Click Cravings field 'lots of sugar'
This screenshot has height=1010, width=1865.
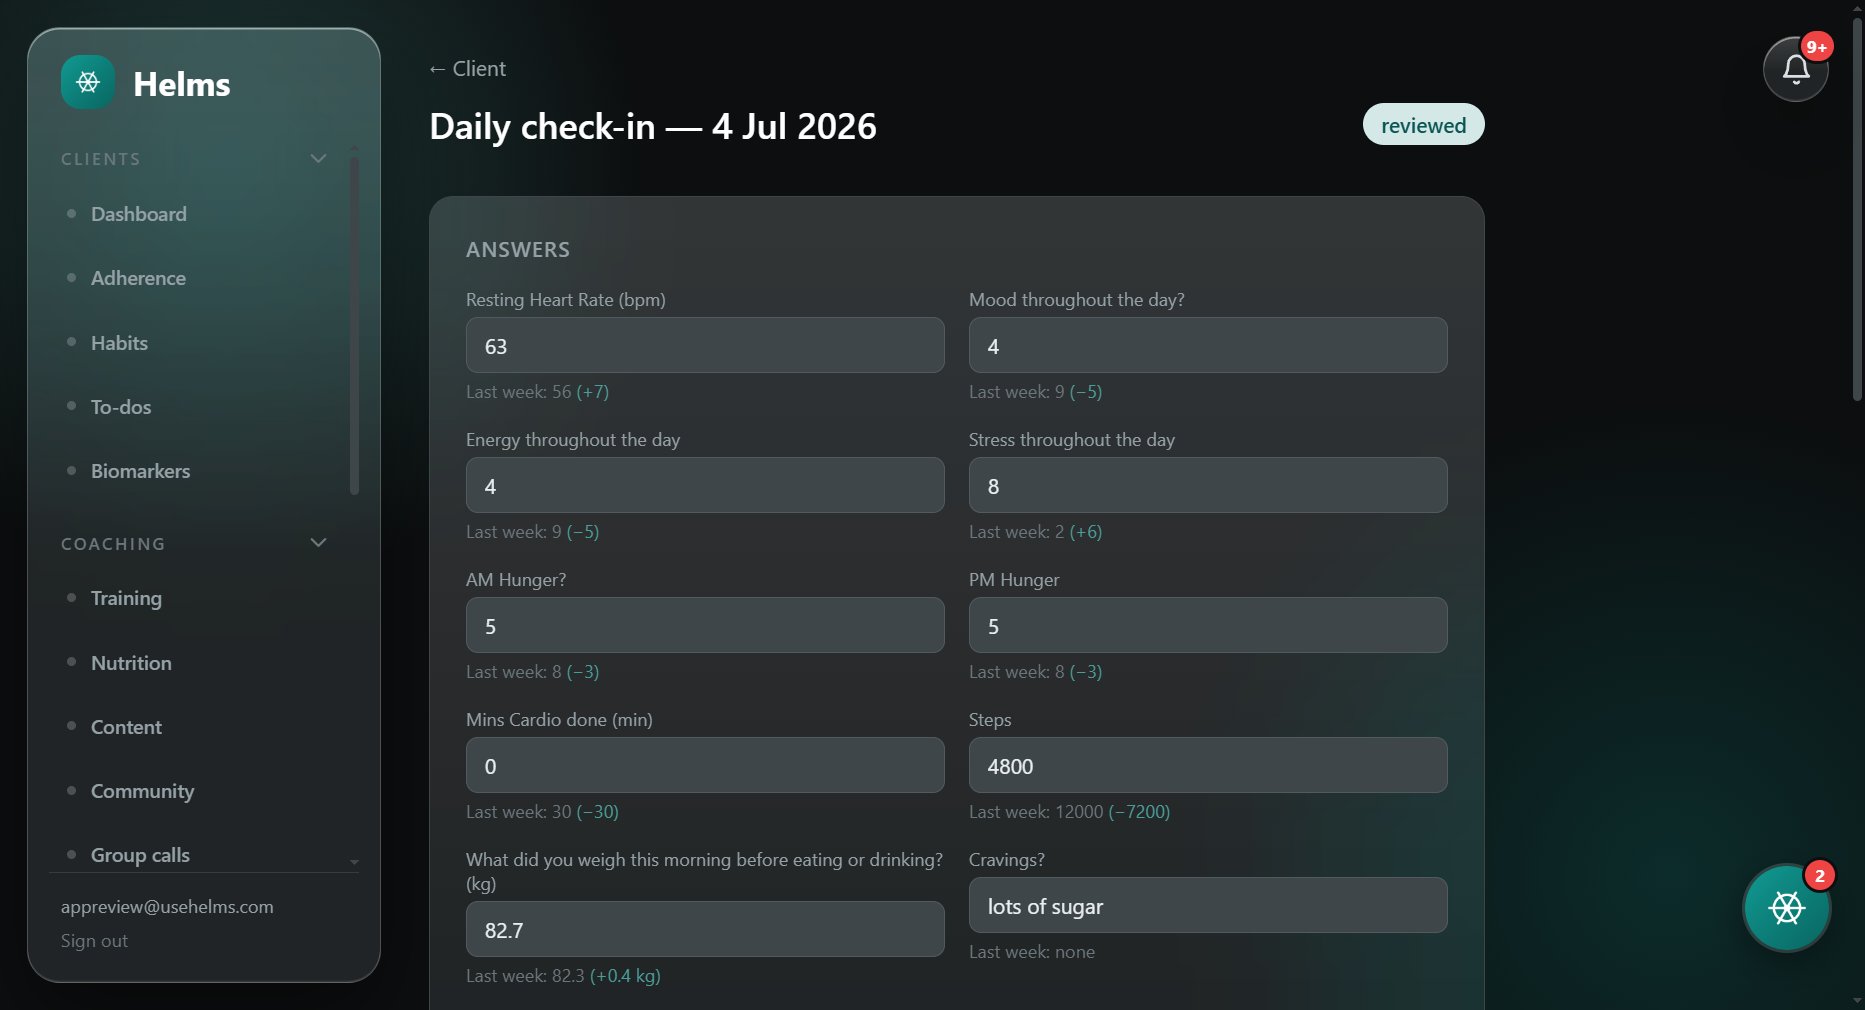pos(1208,906)
